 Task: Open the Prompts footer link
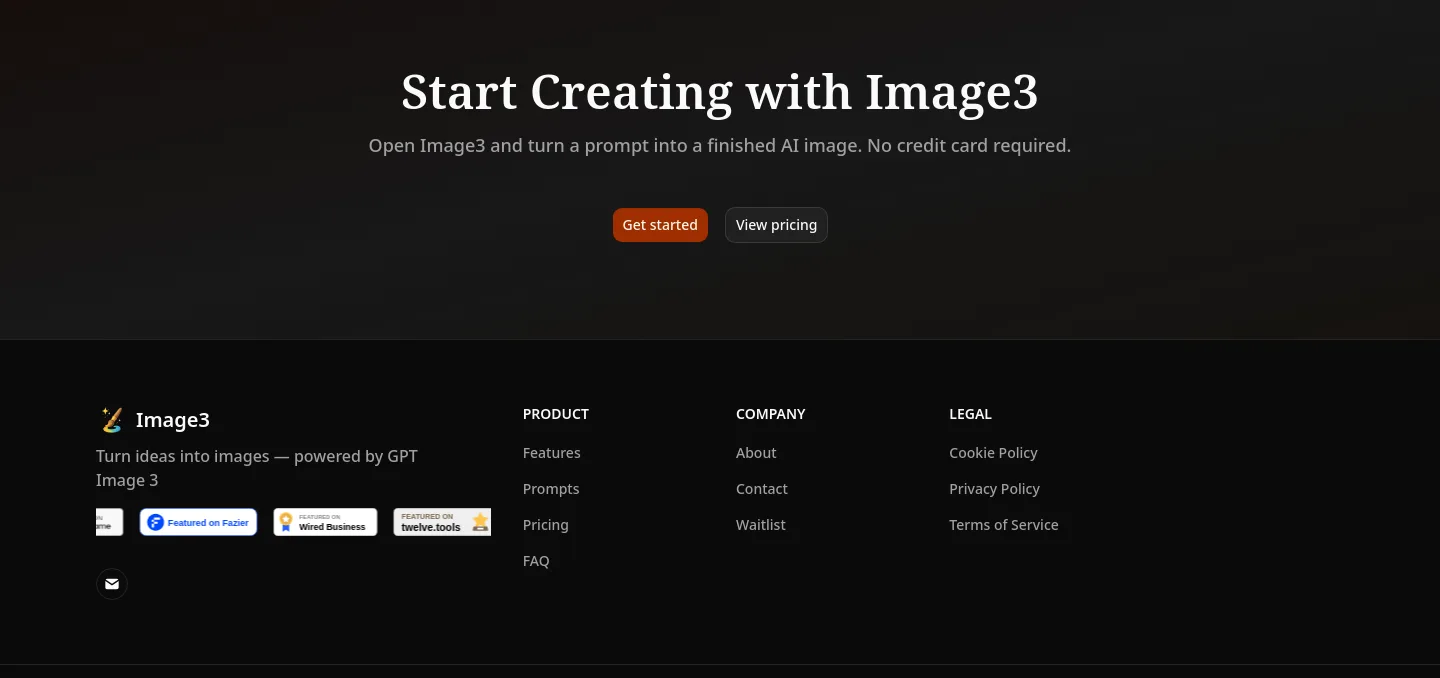[551, 489]
